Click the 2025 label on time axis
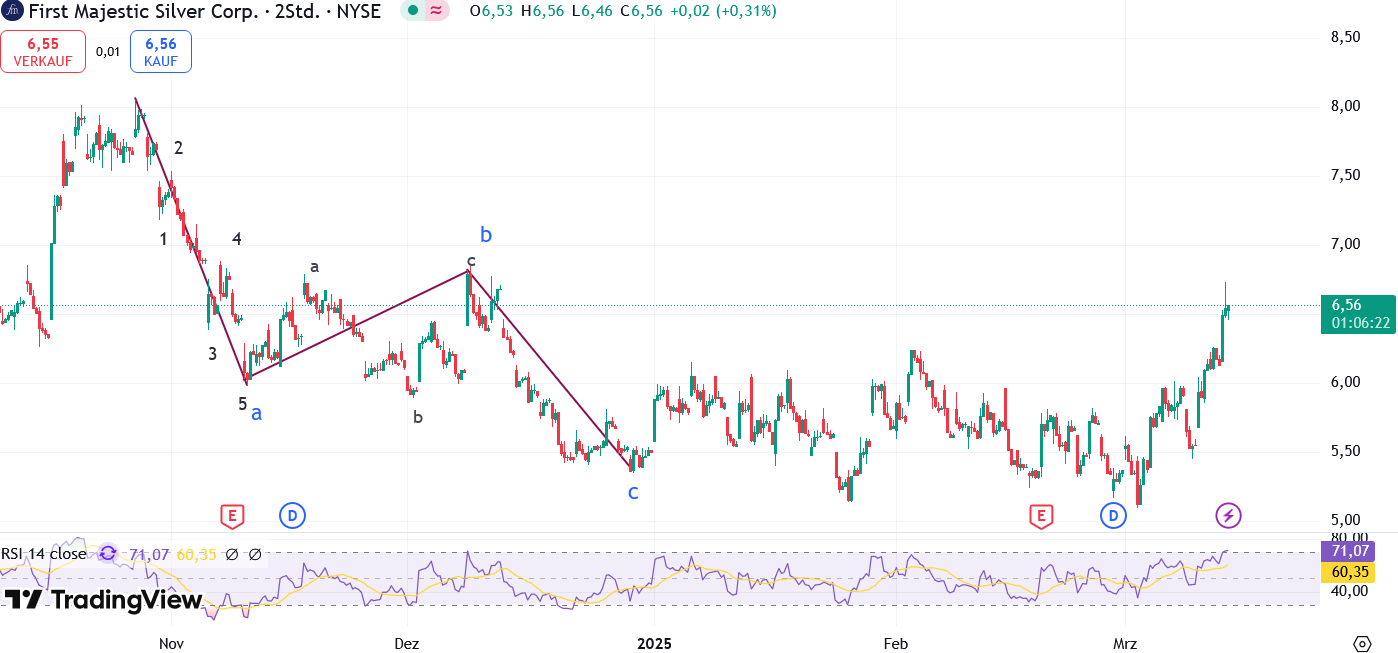 coord(654,644)
